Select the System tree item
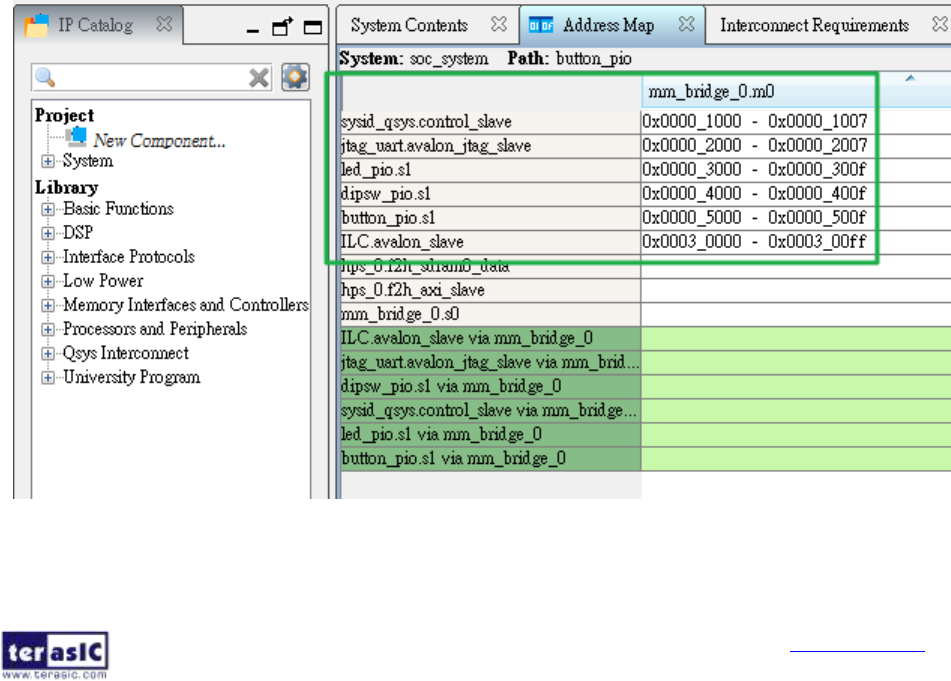This screenshot has width=951, height=681. tap(88, 161)
